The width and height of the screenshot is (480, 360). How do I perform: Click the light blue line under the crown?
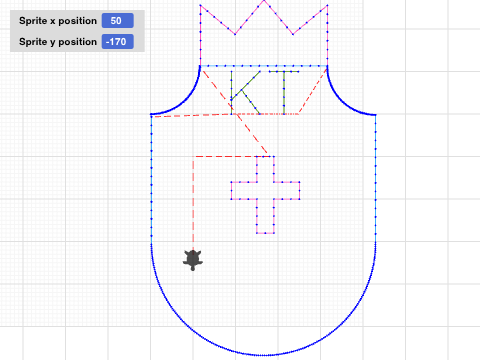(264, 66)
